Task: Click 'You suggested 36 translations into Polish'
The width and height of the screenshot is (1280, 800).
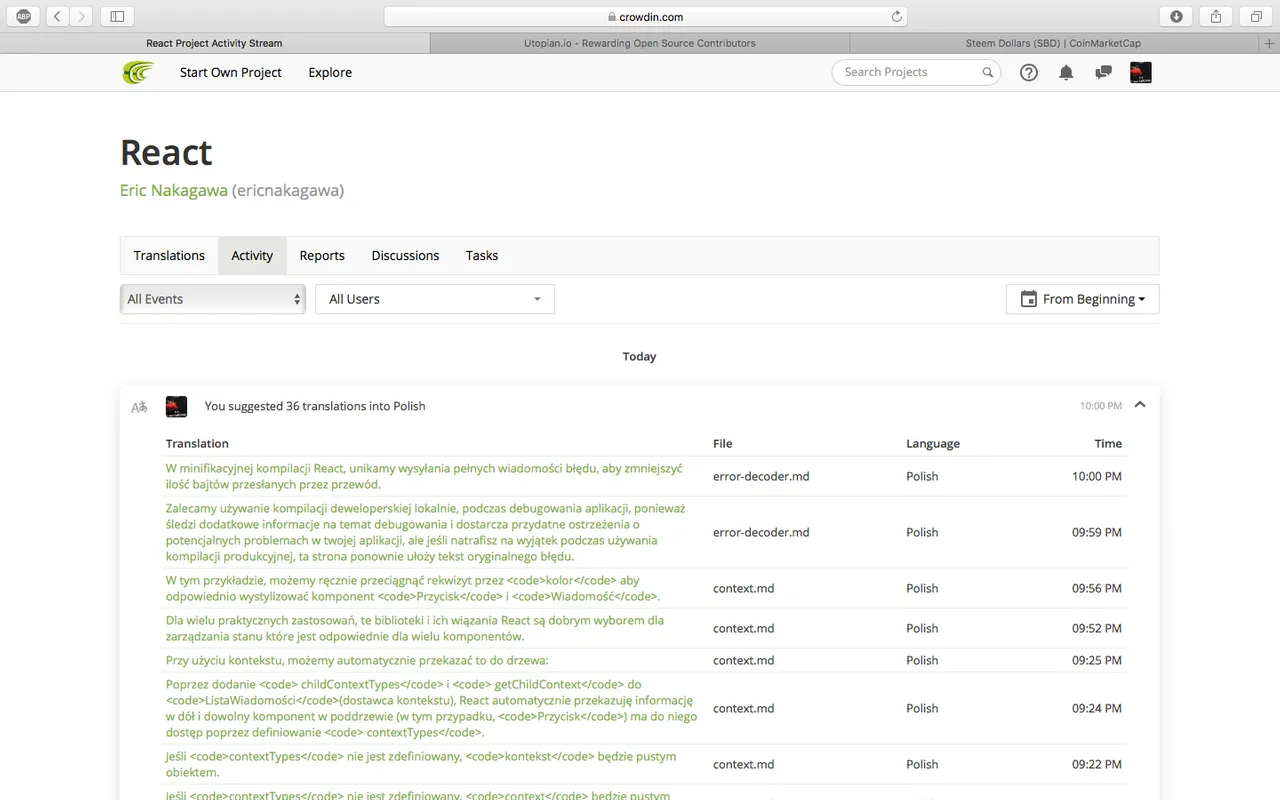Action: 315,406
